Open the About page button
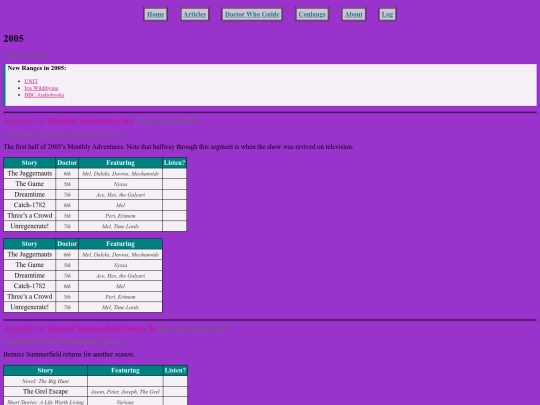Image resolution: width=540 pixels, height=405 pixels. (354, 14)
